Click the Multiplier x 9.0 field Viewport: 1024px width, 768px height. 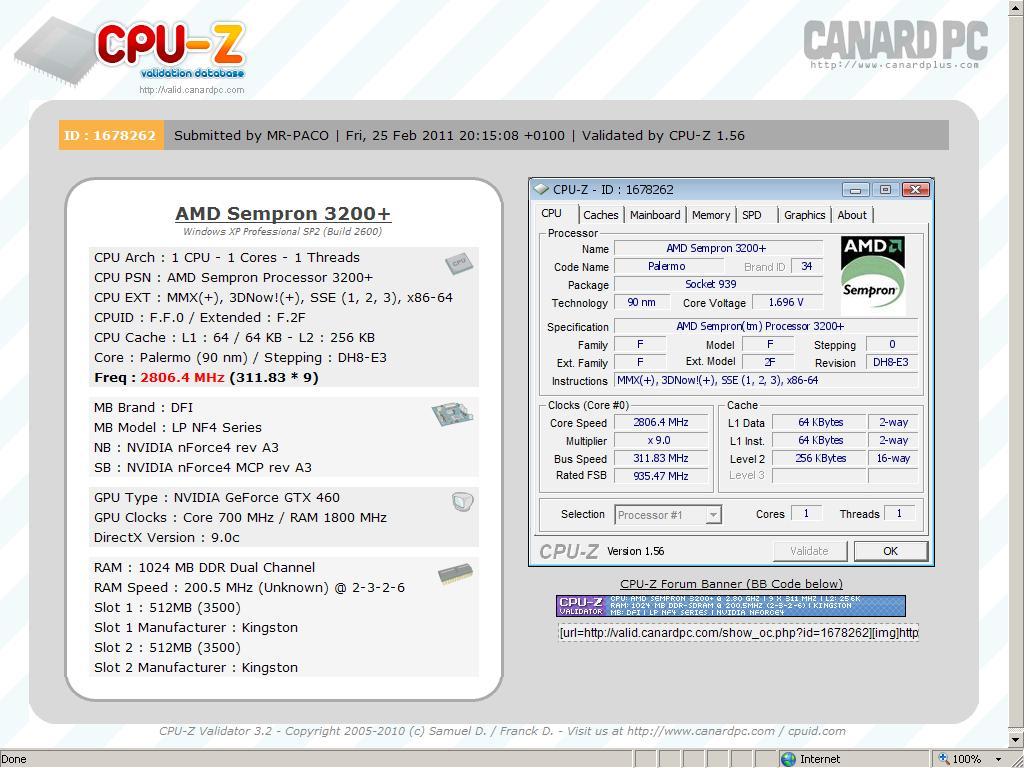pyautogui.click(x=661, y=441)
